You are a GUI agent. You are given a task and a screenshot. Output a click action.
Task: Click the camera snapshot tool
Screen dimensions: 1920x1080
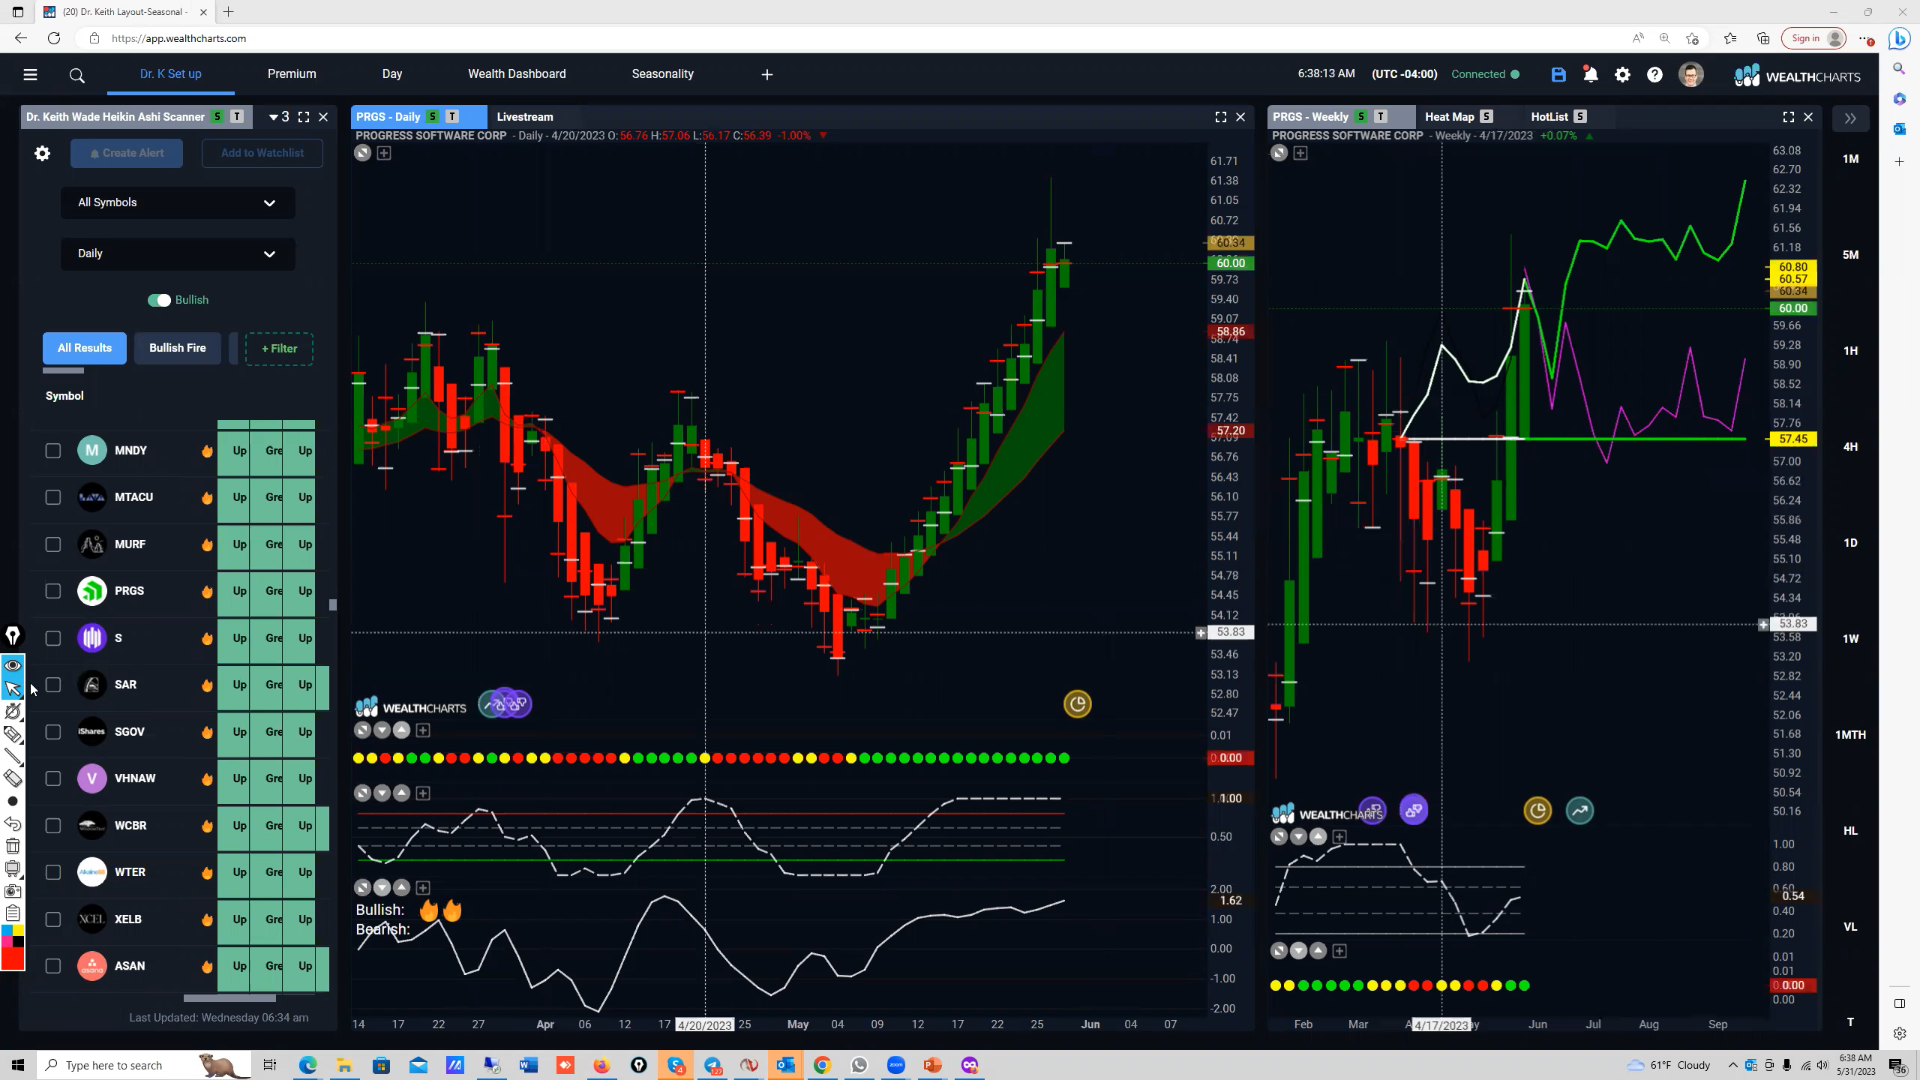click(13, 890)
